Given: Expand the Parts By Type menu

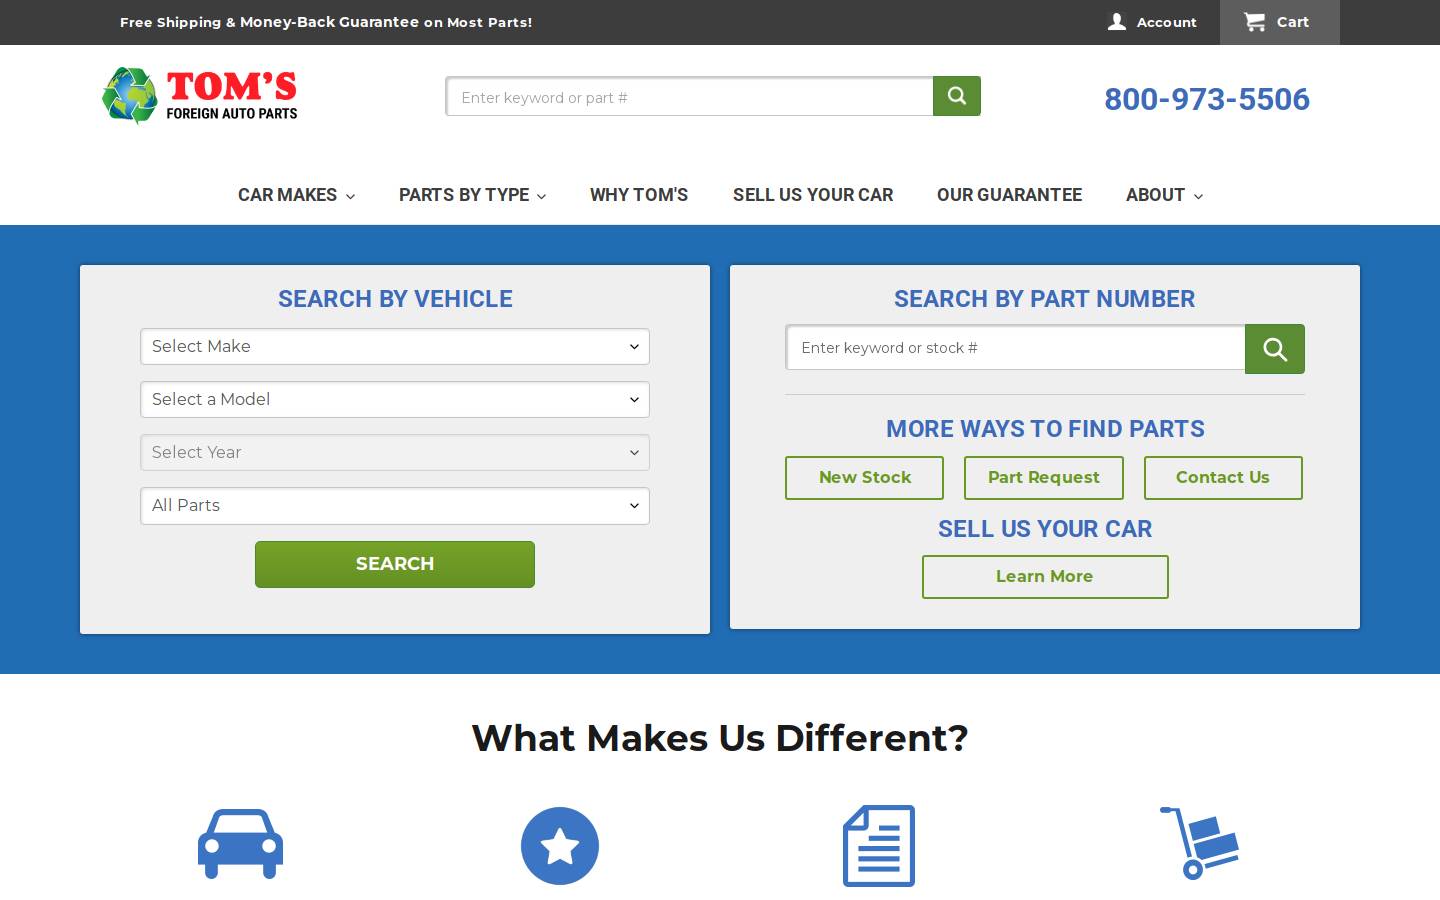Looking at the screenshot, I should [472, 195].
